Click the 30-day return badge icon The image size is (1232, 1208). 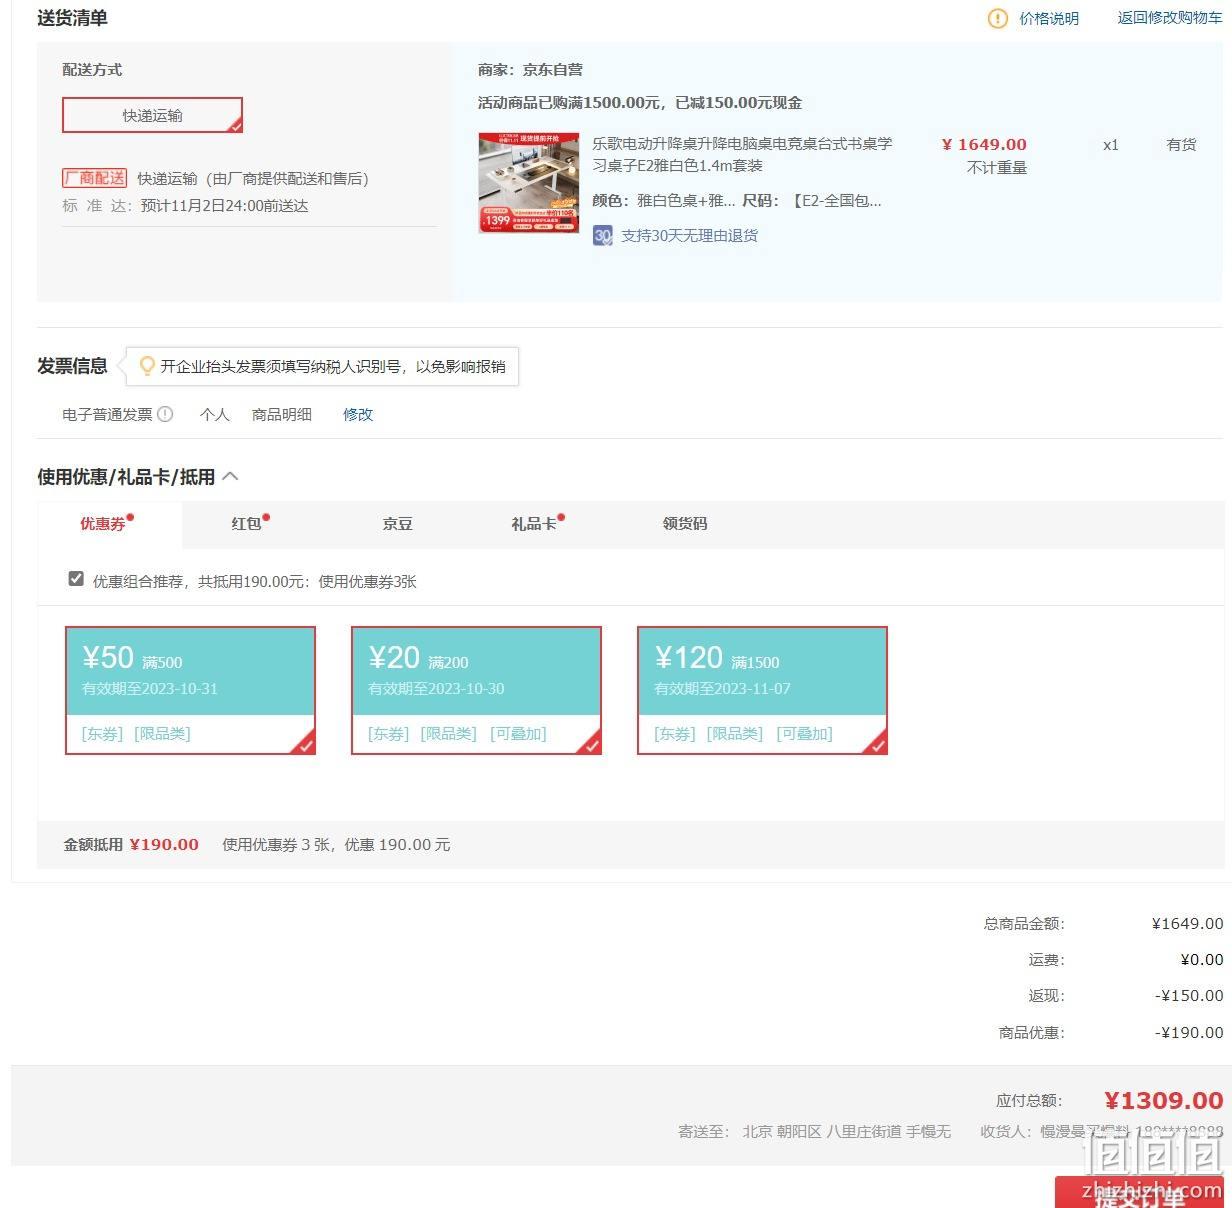(x=602, y=236)
